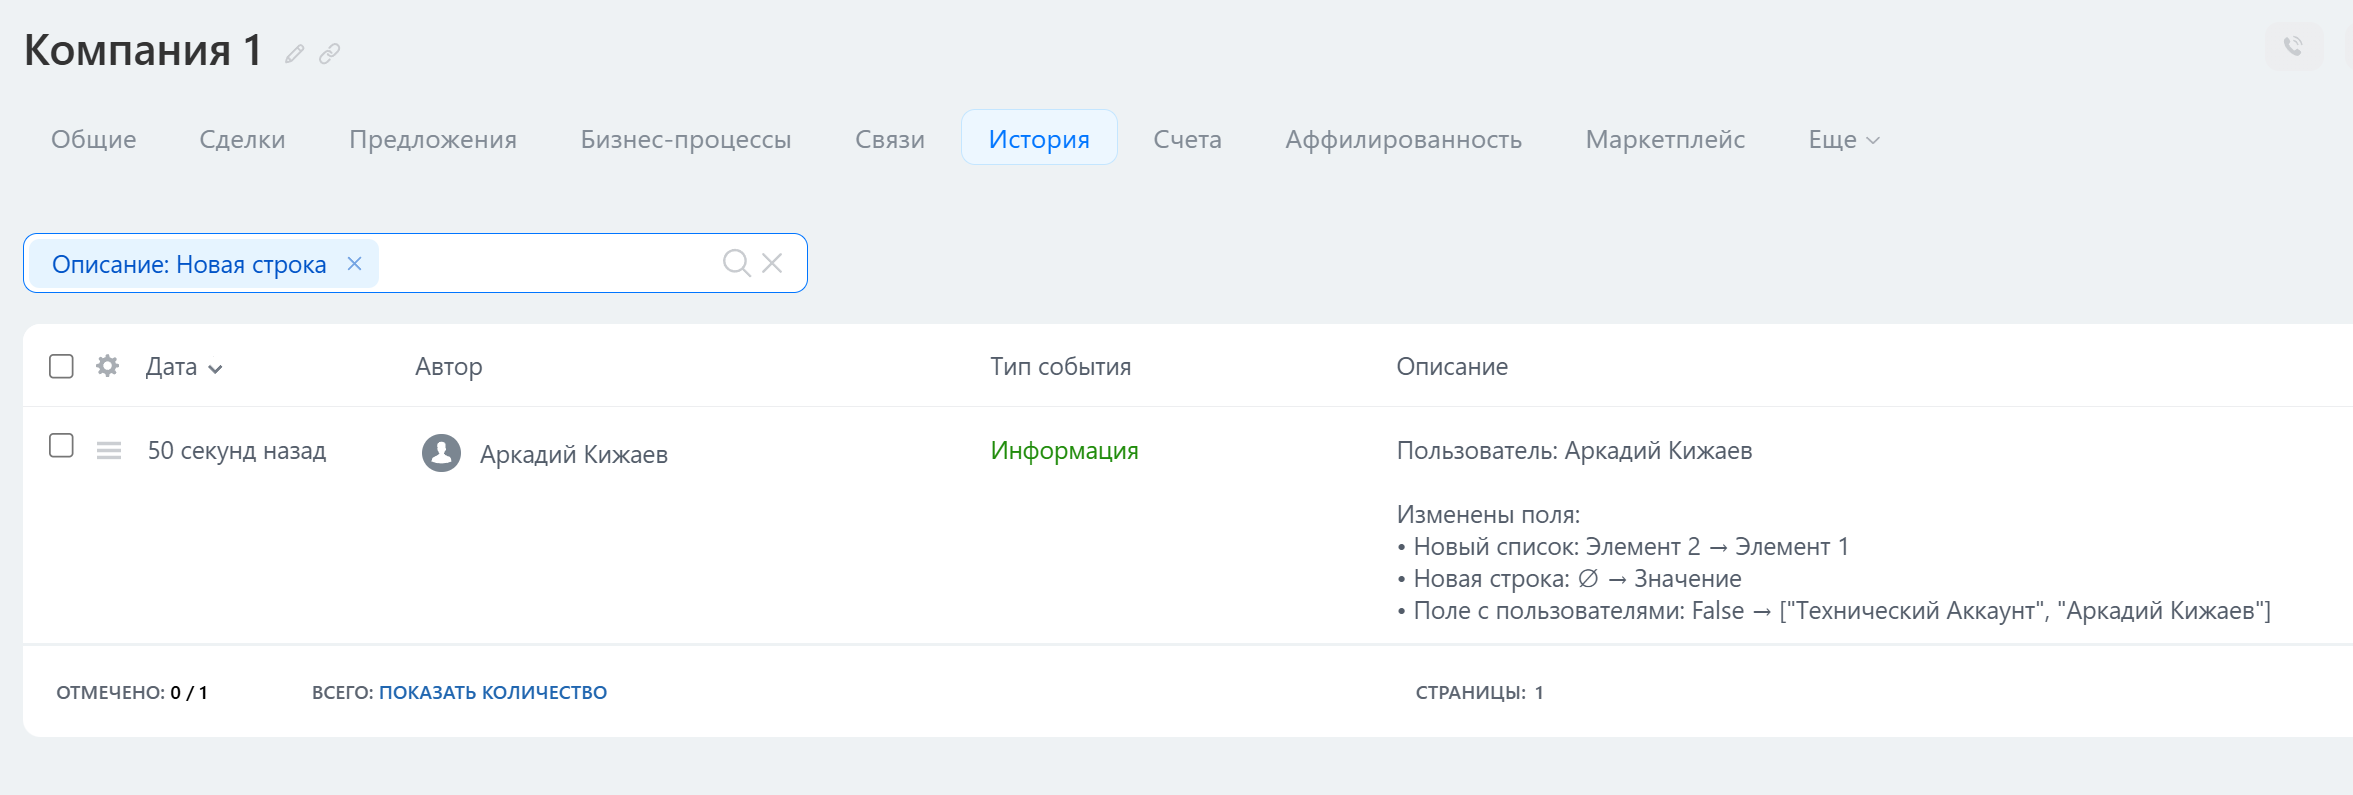Image resolution: width=2353 pixels, height=795 pixels.
Task: Click the magnifier search icon in the filter
Action: point(736,263)
